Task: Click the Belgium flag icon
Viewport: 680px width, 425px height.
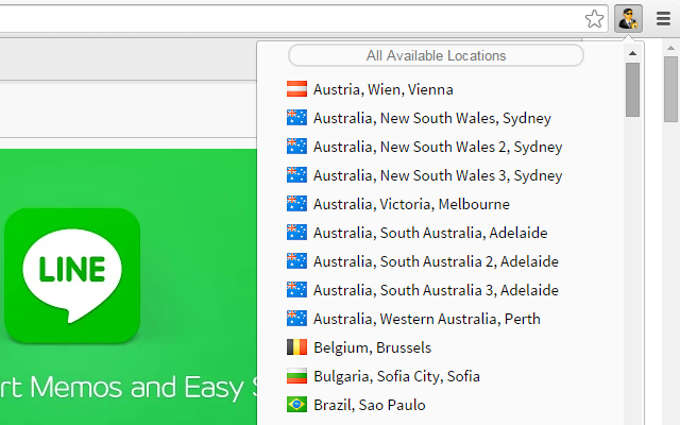Action: [x=297, y=347]
